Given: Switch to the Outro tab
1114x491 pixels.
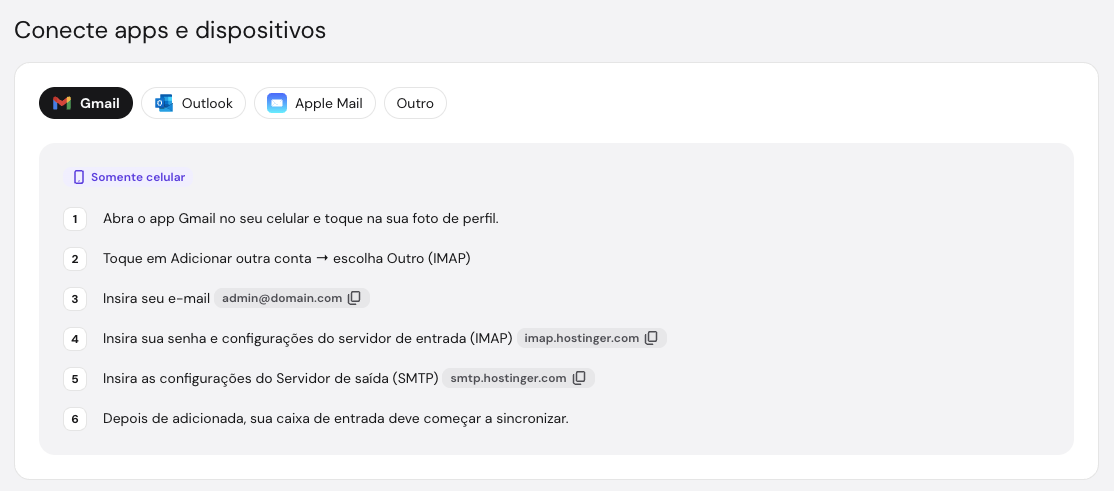Looking at the screenshot, I should [415, 104].
